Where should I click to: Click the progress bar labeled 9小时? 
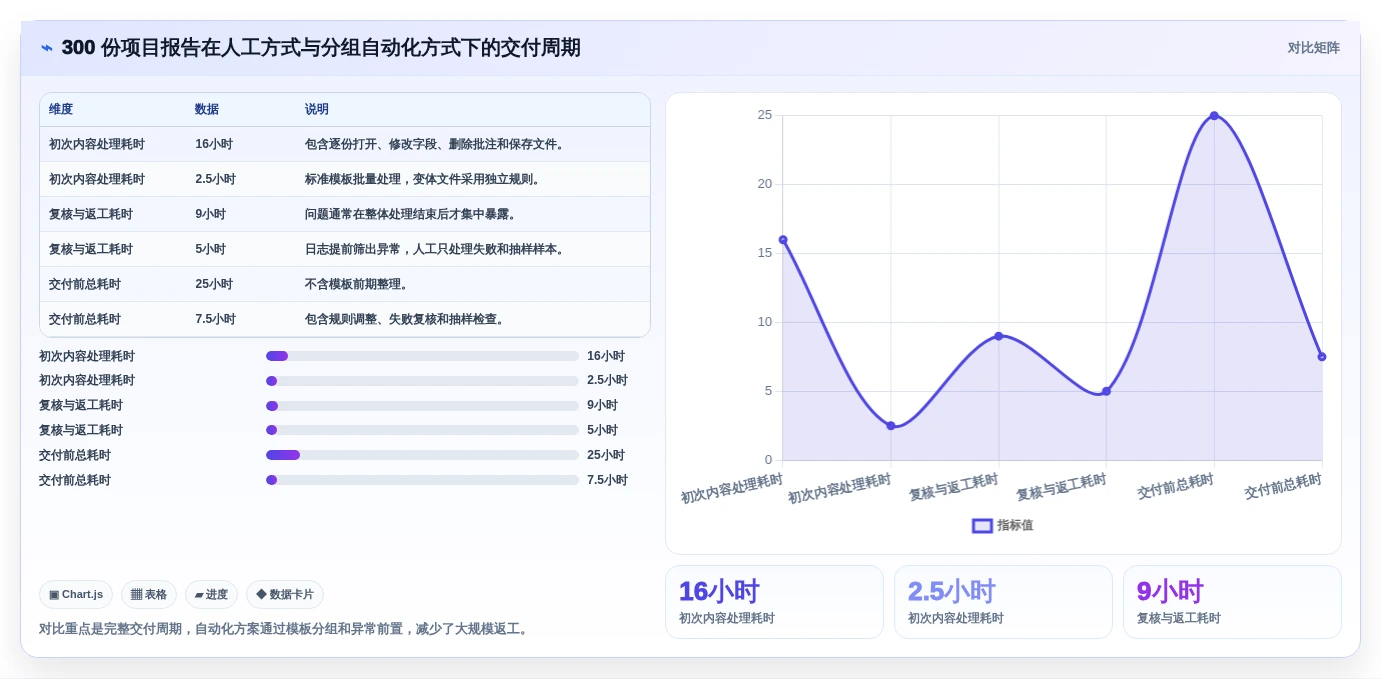click(422, 406)
